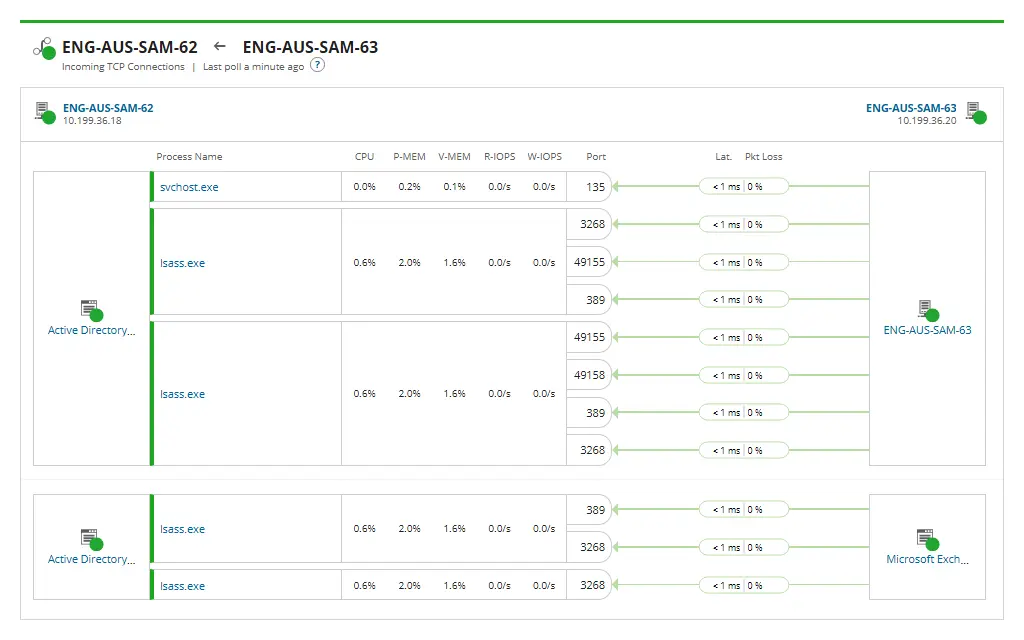
Task: Click the Process Name column header
Action: 189,157
